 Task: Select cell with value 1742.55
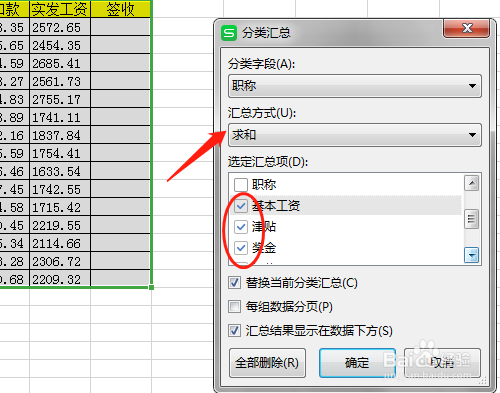pyautogui.click(x=60, y=189)
